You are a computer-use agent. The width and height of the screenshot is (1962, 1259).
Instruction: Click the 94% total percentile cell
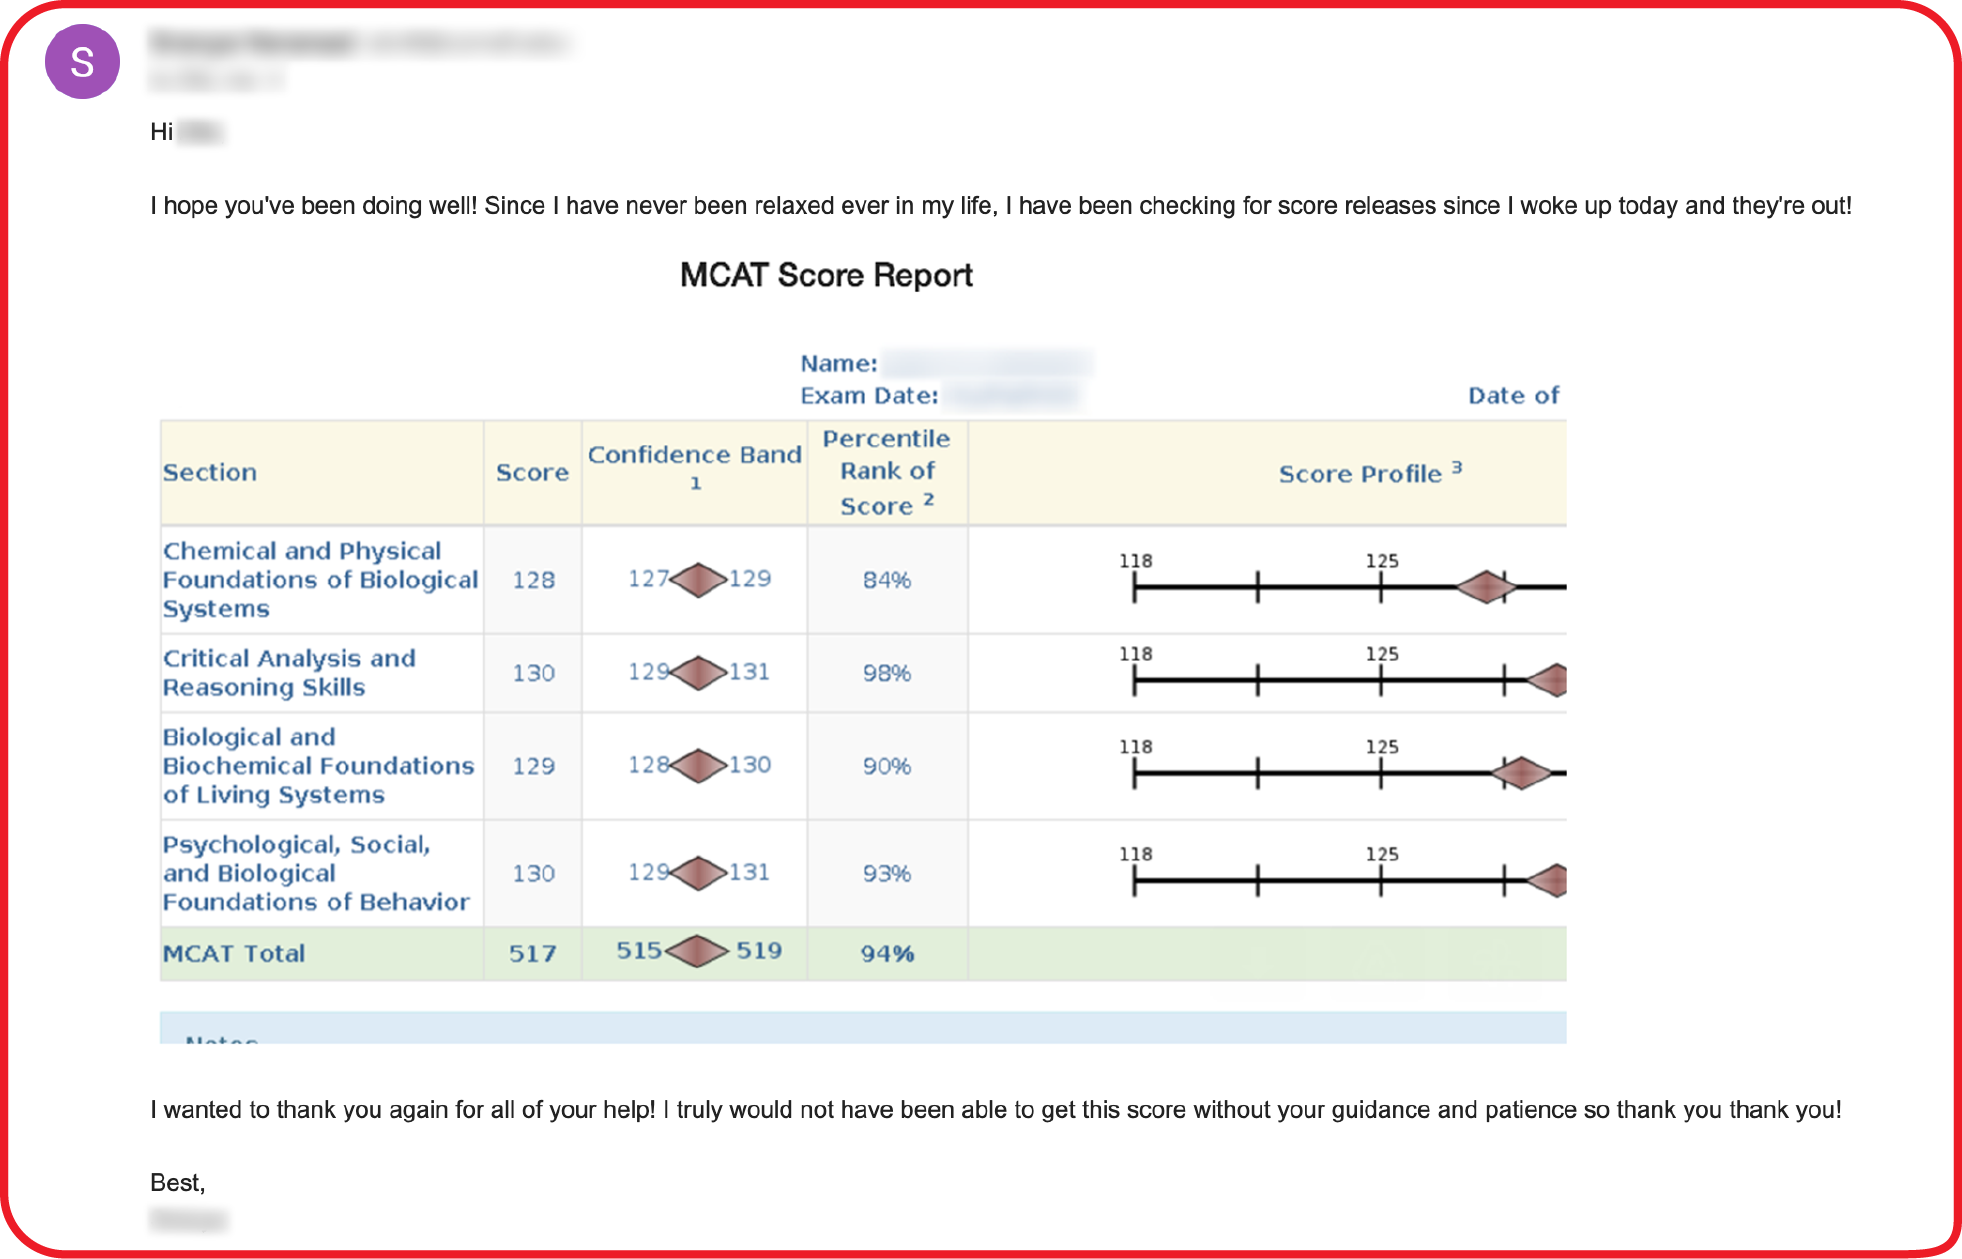point(887,954)
